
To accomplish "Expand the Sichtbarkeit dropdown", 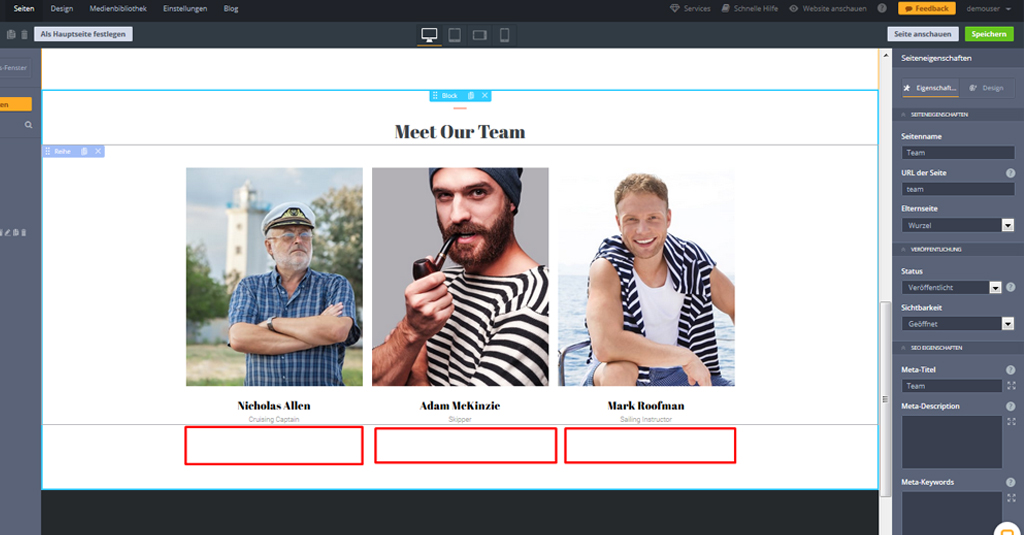I will pyautogui.click(x=1007, y=324).
